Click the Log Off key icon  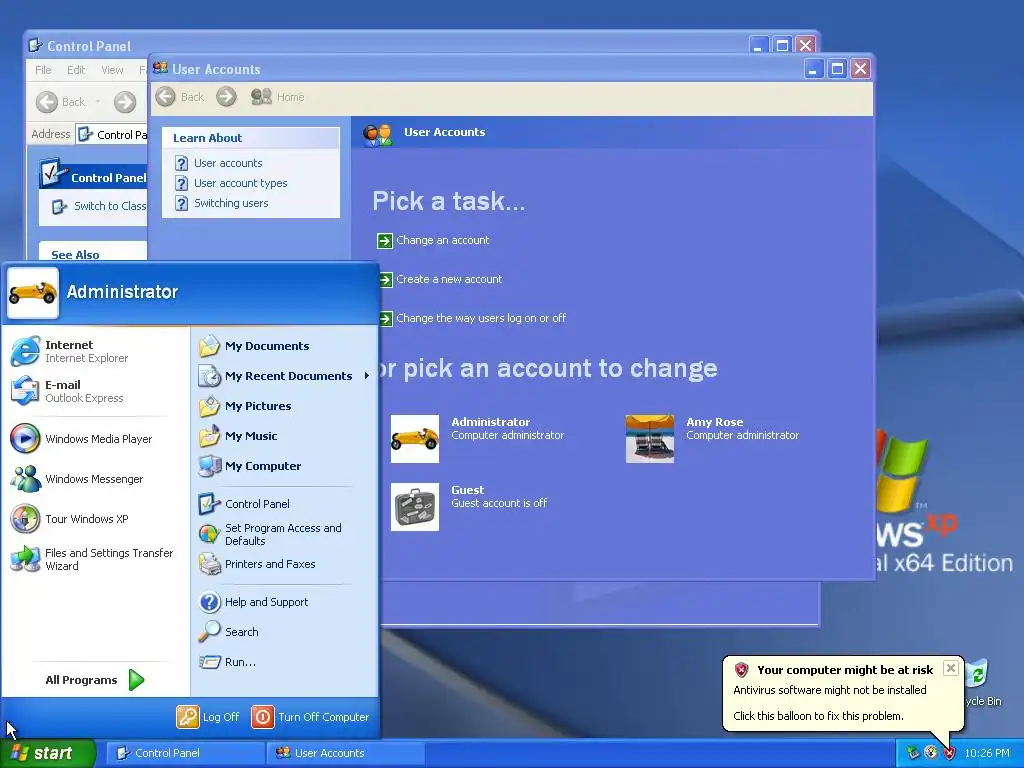click(187, 717)
